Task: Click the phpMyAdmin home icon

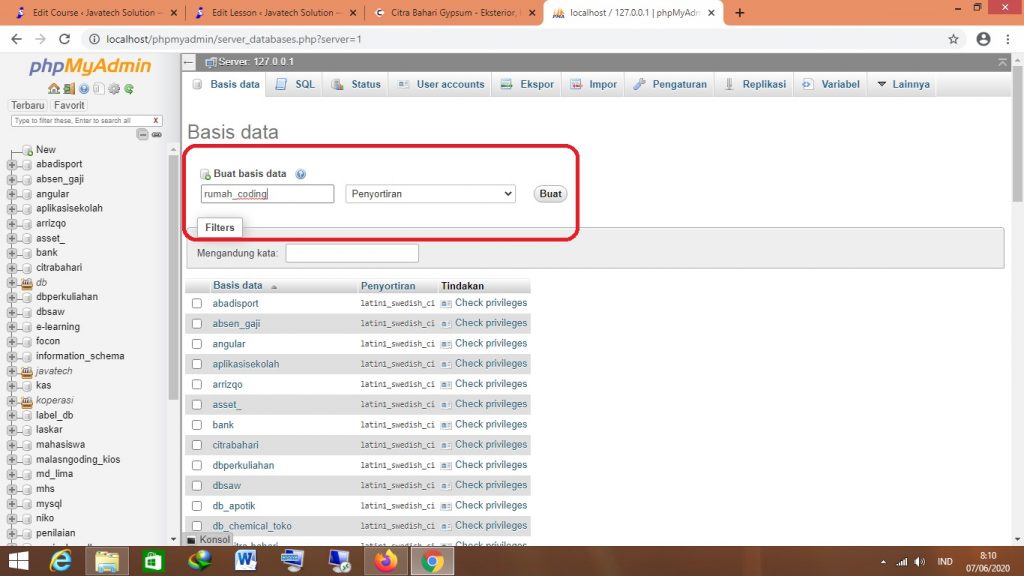Action: click(53, 89)
